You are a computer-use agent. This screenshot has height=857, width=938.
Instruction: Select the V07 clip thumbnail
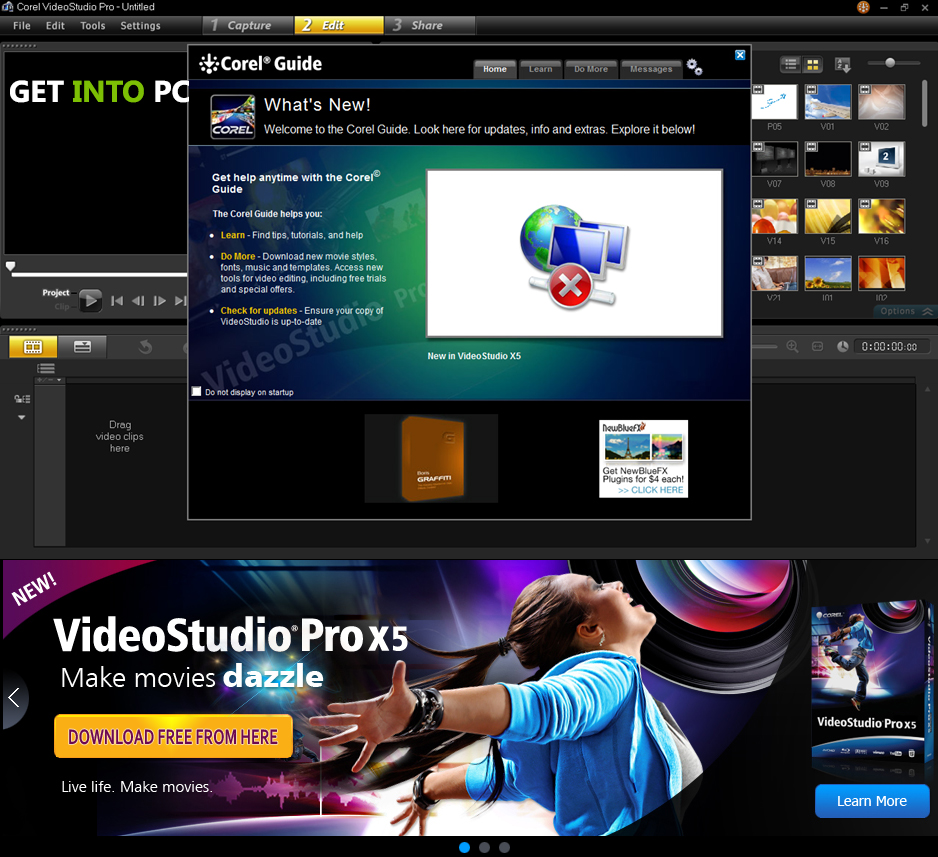(774, 158)
